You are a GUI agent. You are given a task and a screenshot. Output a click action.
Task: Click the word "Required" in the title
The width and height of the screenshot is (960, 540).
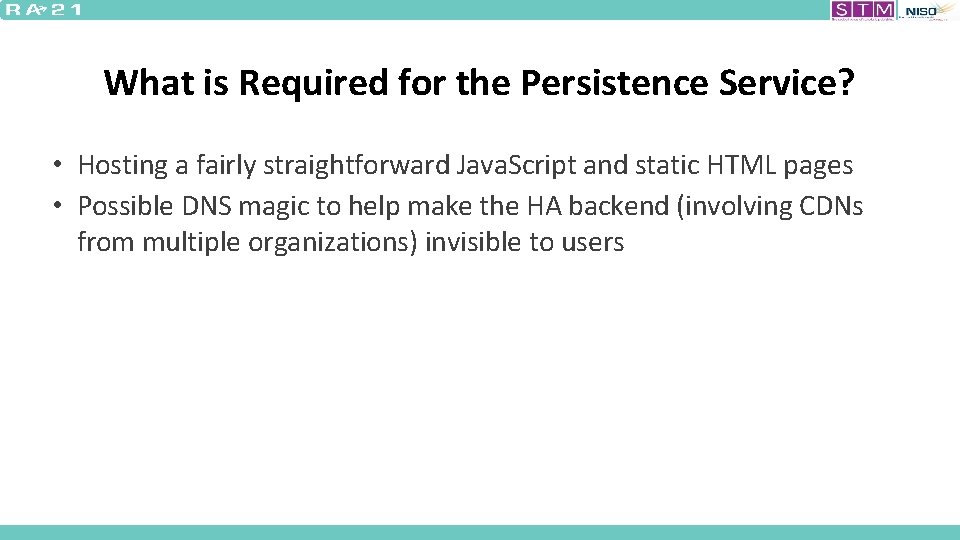pos(282,82)
